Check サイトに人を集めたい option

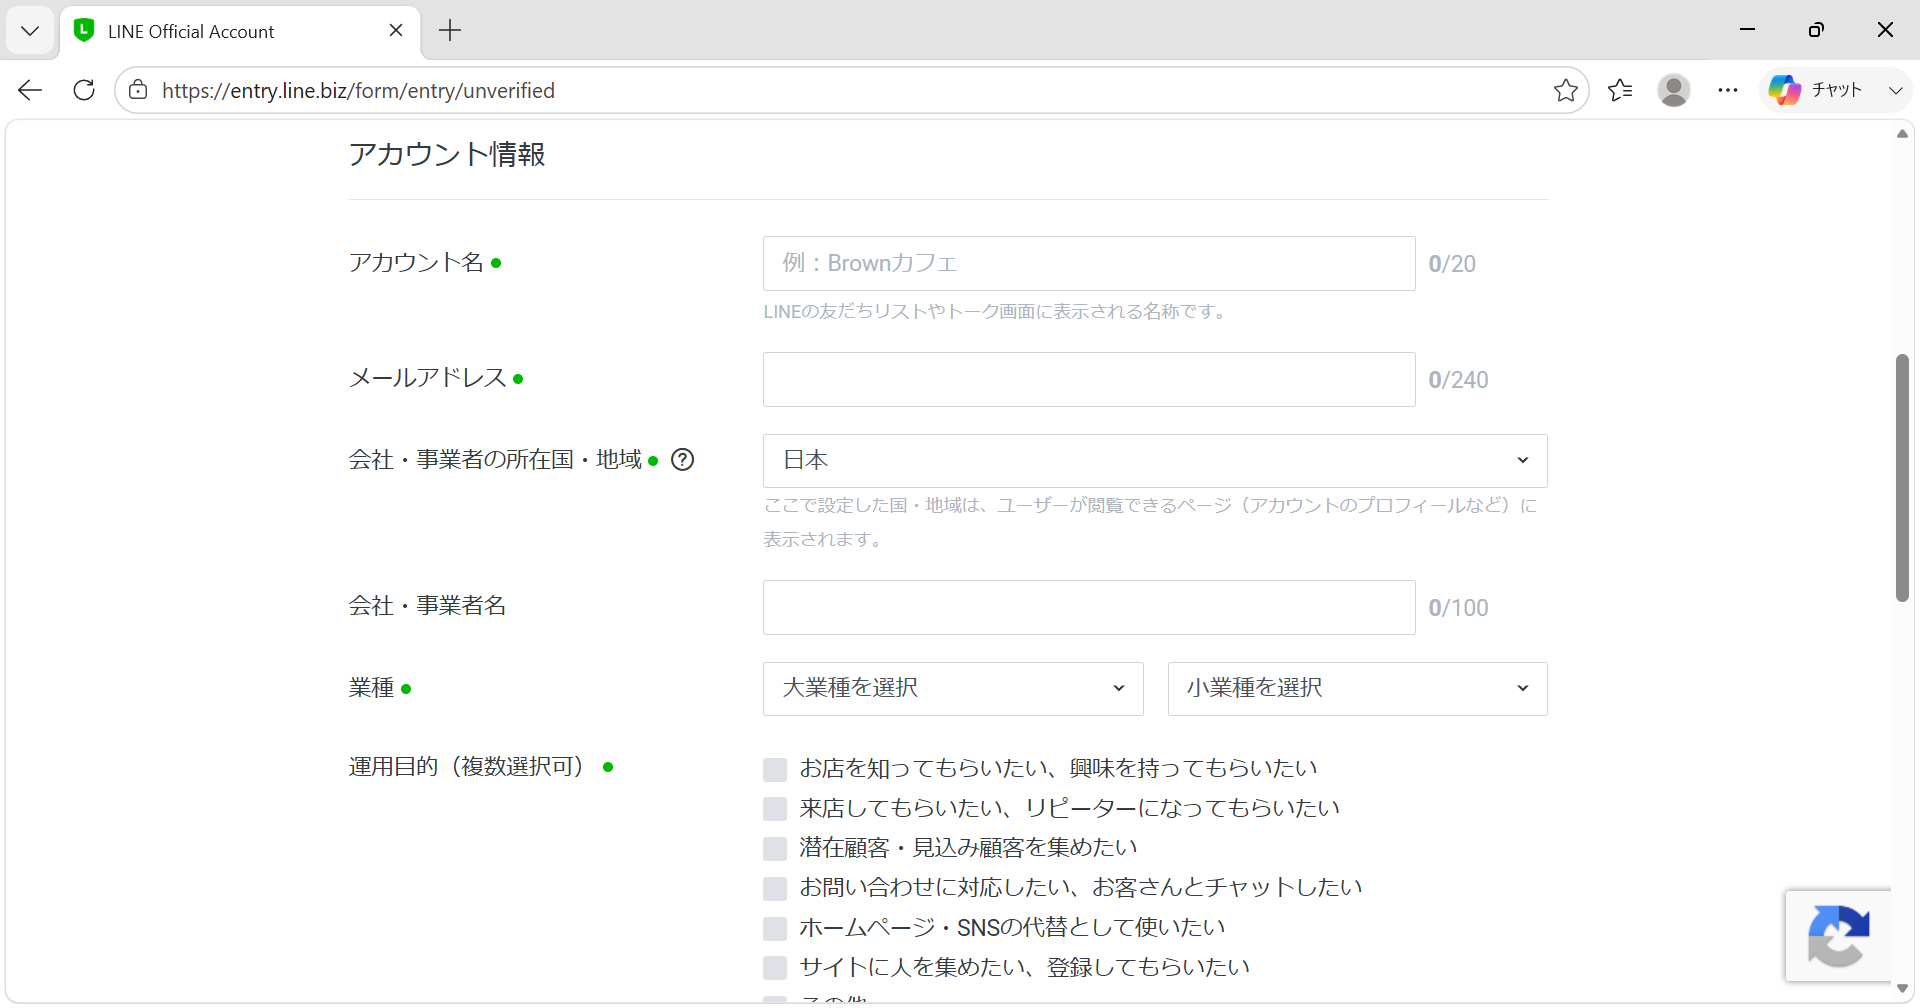[775, 968]
